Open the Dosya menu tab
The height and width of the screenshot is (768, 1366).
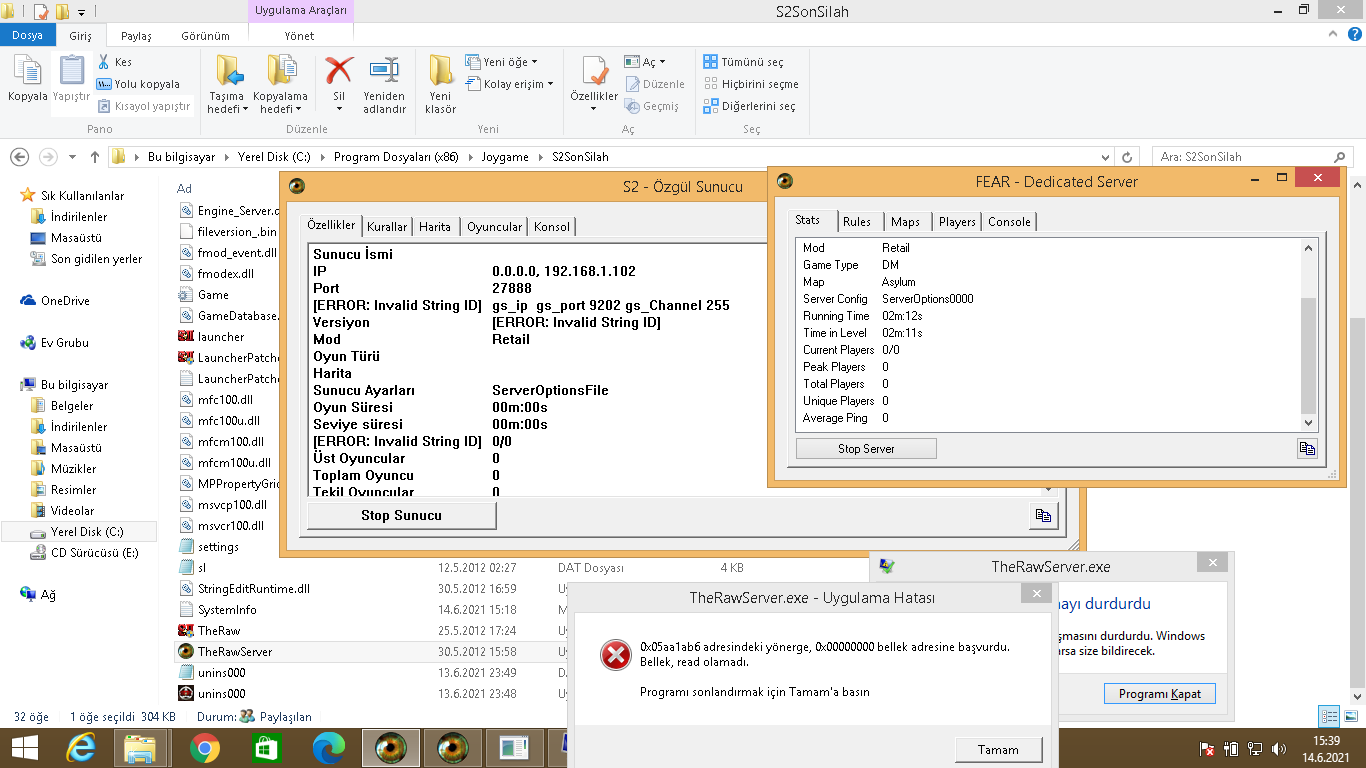(x=27, y=35)
